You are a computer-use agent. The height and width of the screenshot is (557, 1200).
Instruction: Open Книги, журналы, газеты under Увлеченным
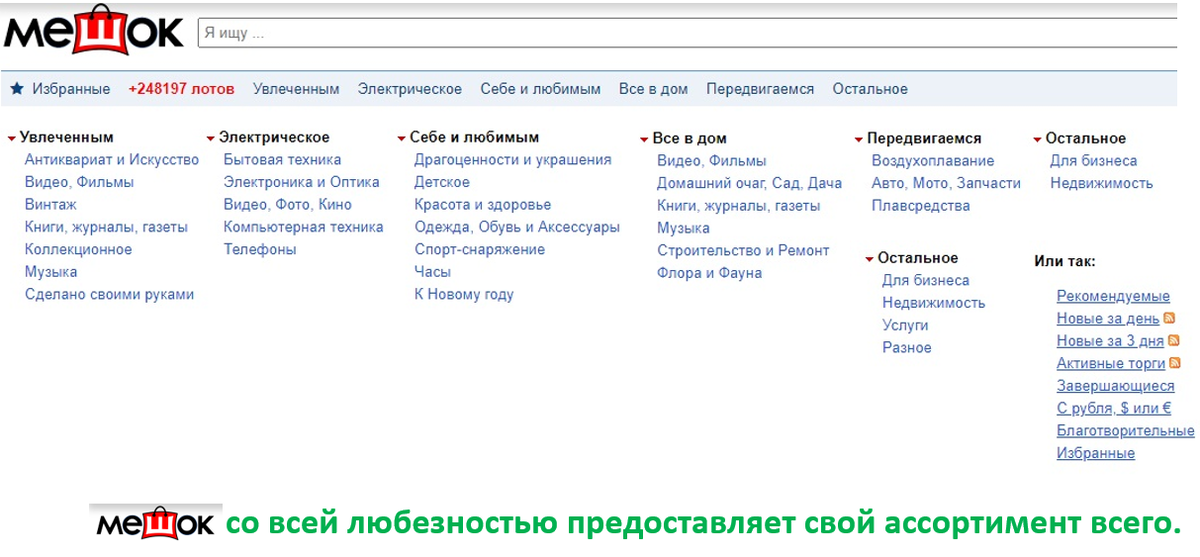point(106,227)
